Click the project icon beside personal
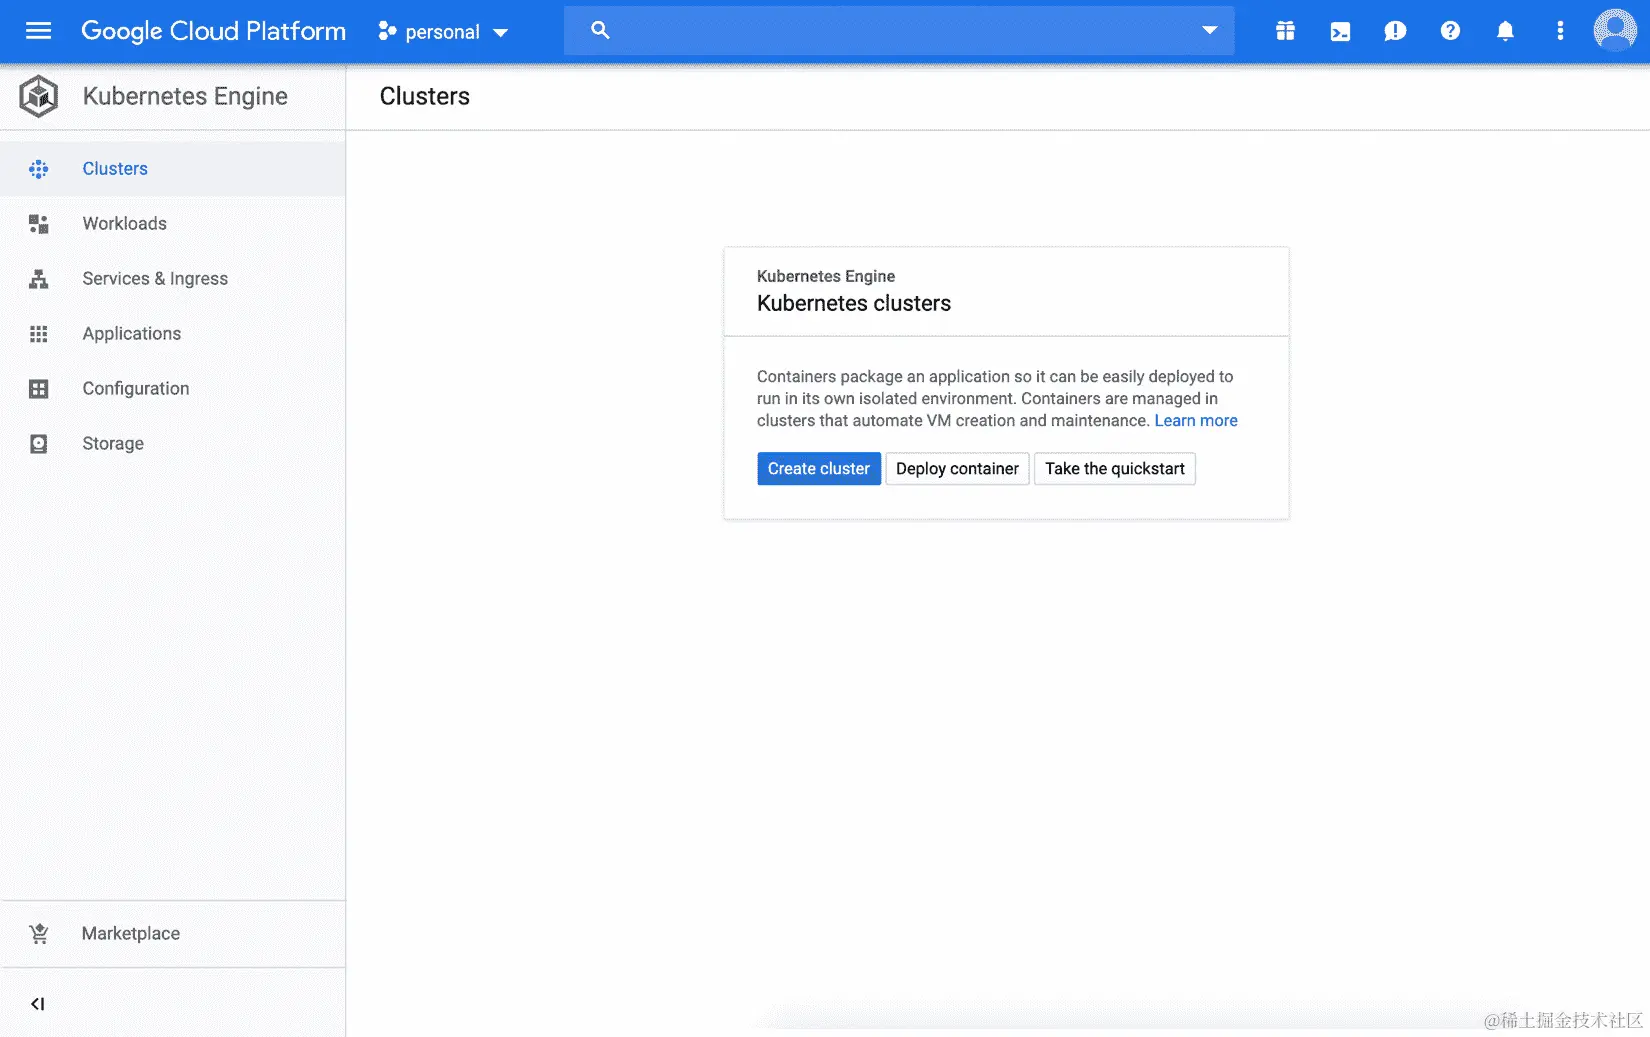This screenshot has width=1650, height=1037. [387, 32]
